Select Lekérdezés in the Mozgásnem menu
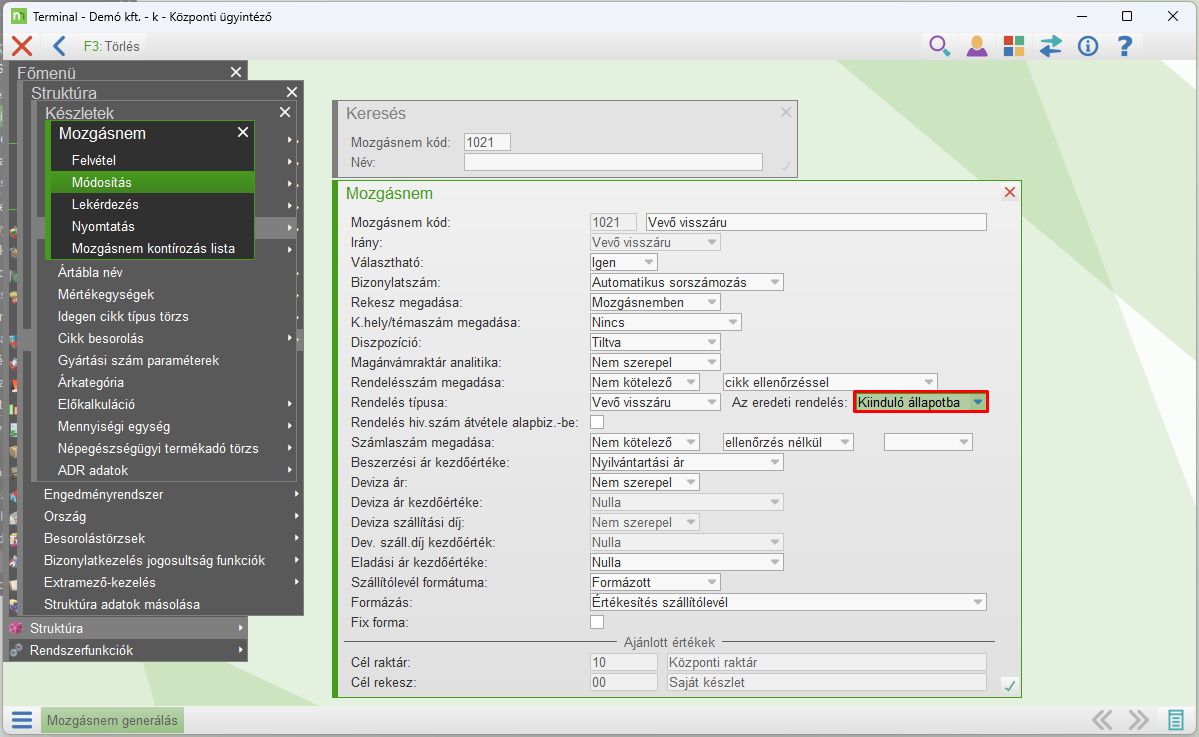 click(x=105, y=204)
